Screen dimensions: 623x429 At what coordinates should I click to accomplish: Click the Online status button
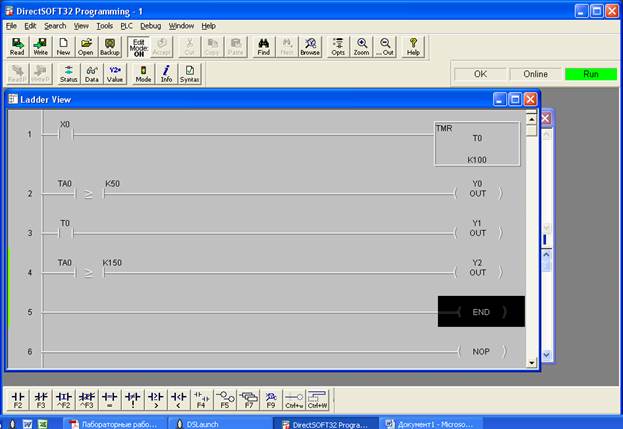tap(535, 74)
